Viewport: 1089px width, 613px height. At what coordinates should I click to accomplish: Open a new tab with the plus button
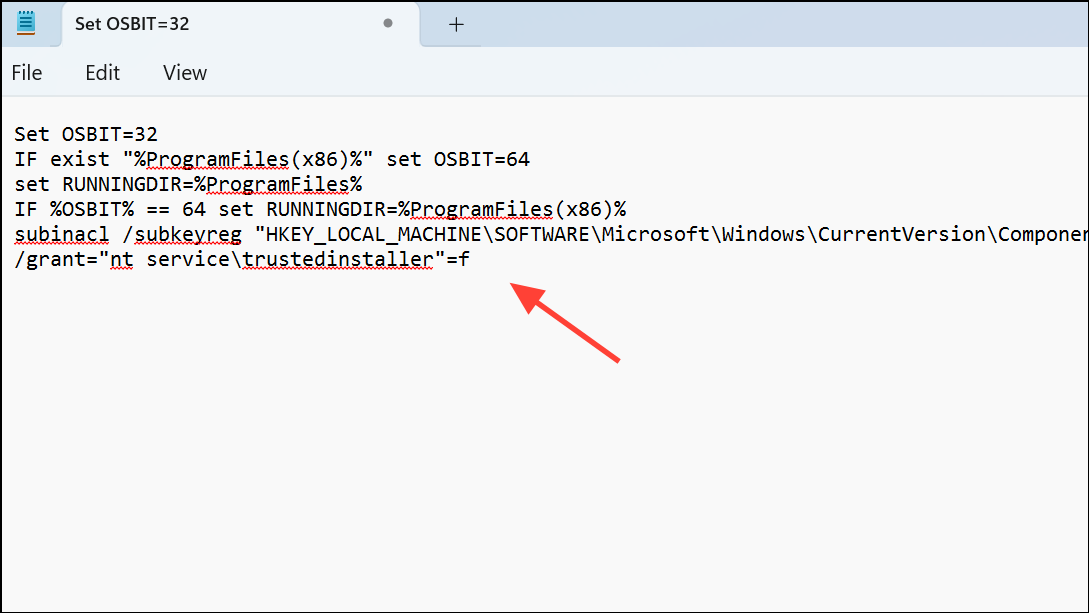tap(456, 24)
